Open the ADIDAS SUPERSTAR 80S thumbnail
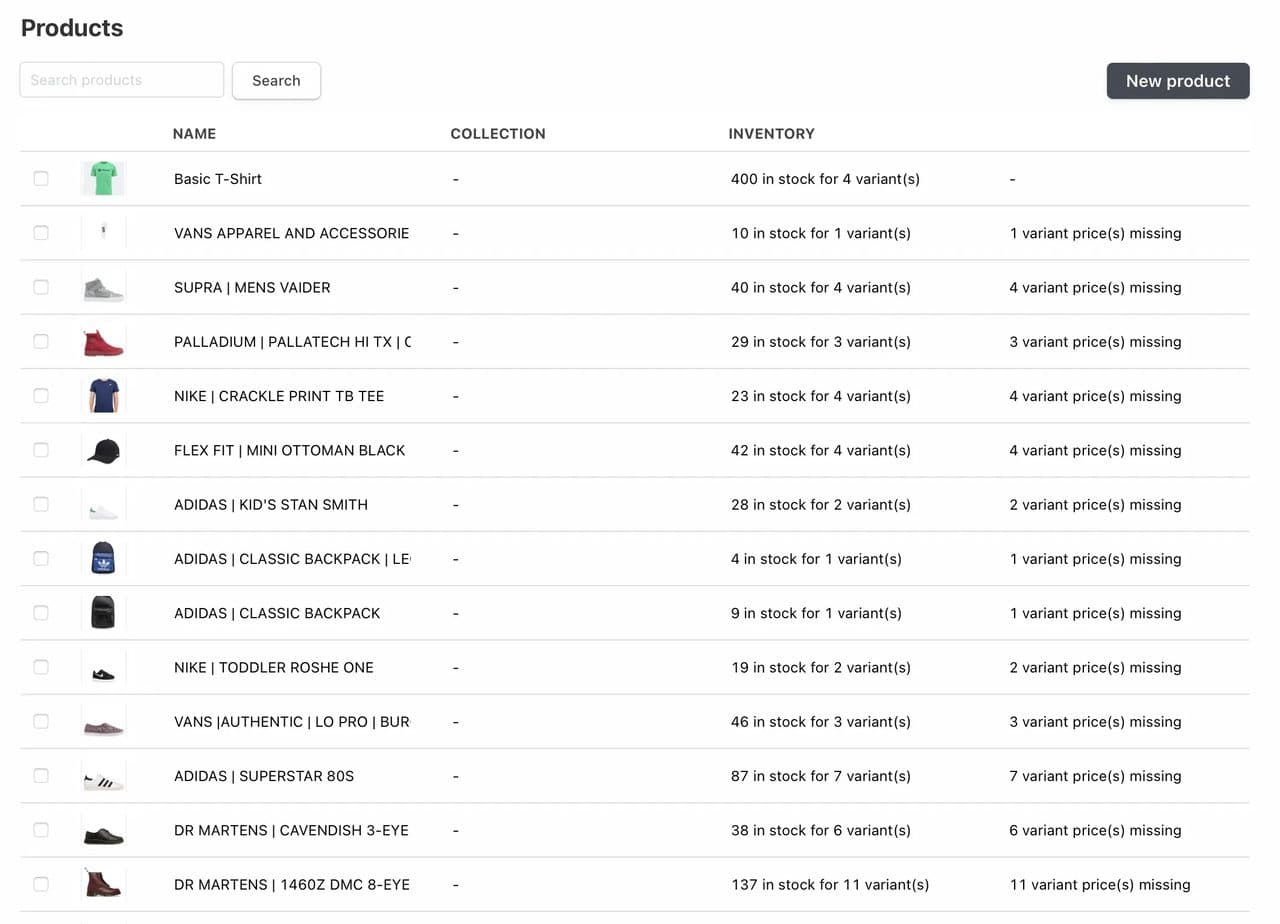Image resolution: width=1280 pixels, height=924 pixels. point(103,776)
